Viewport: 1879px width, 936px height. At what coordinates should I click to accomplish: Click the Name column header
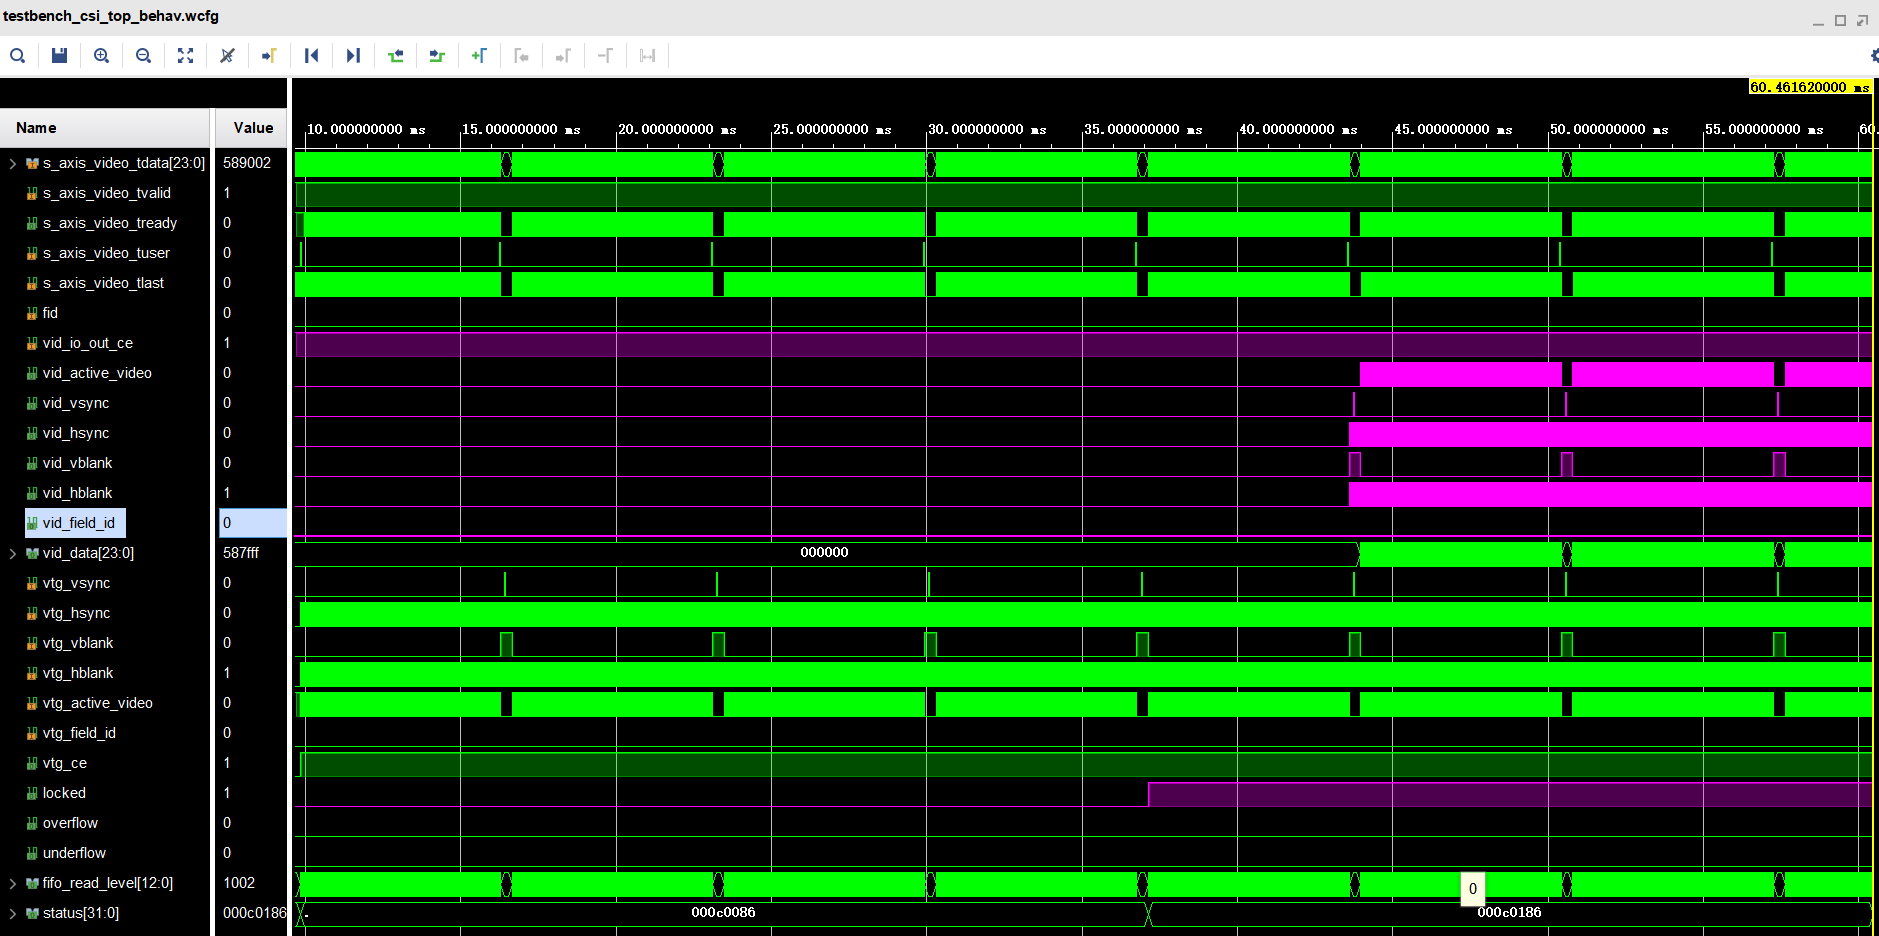click(35, 128)
